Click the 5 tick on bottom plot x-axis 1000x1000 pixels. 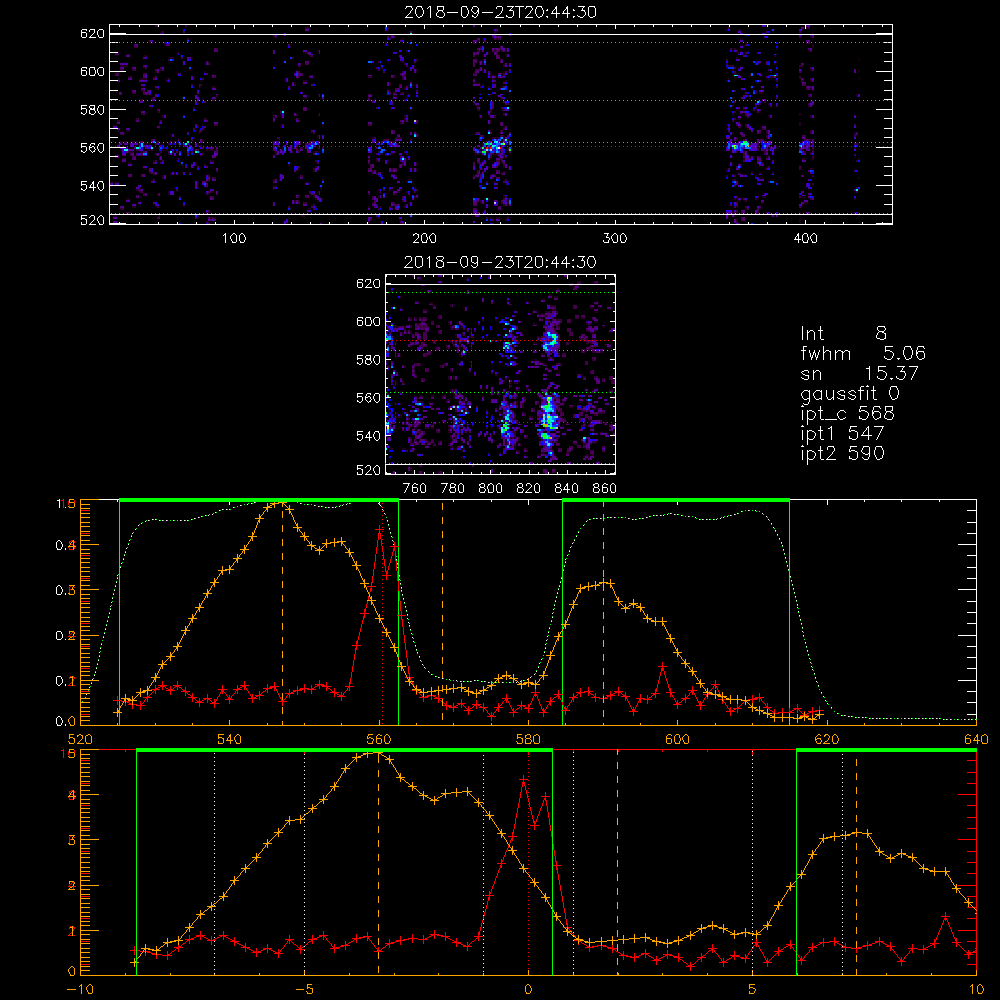point(753,990)
